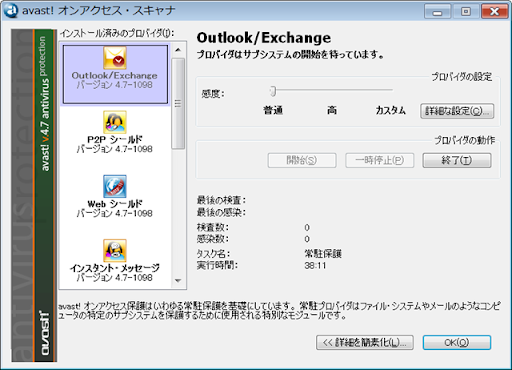Screen dimensions: 512x370
Task: Click 高 on the sensitivity slider
Action: 332,110
